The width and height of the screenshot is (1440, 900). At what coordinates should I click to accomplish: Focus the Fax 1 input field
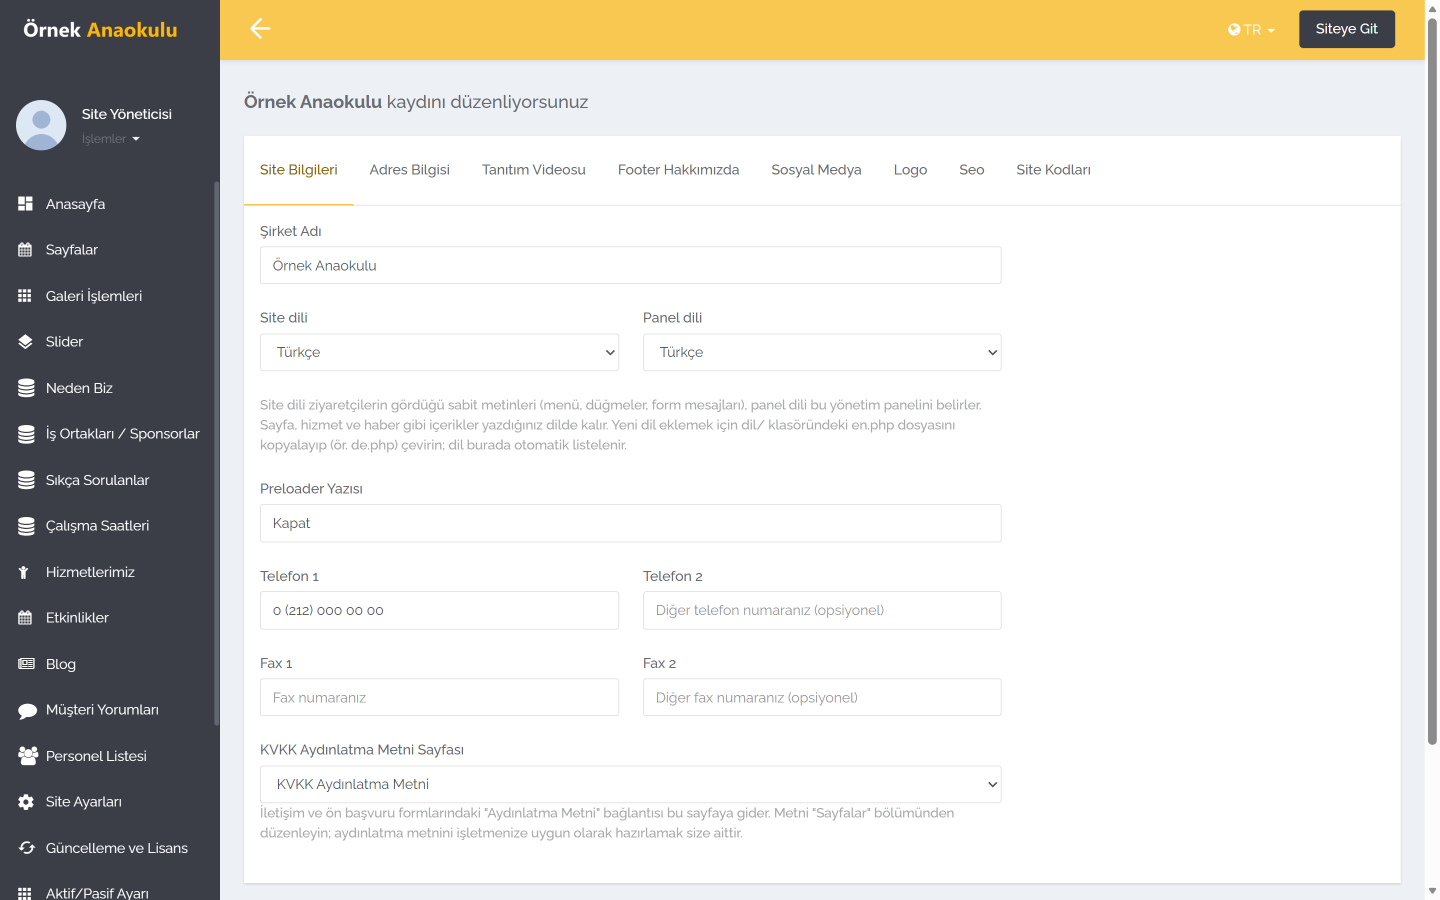[439, 697]
